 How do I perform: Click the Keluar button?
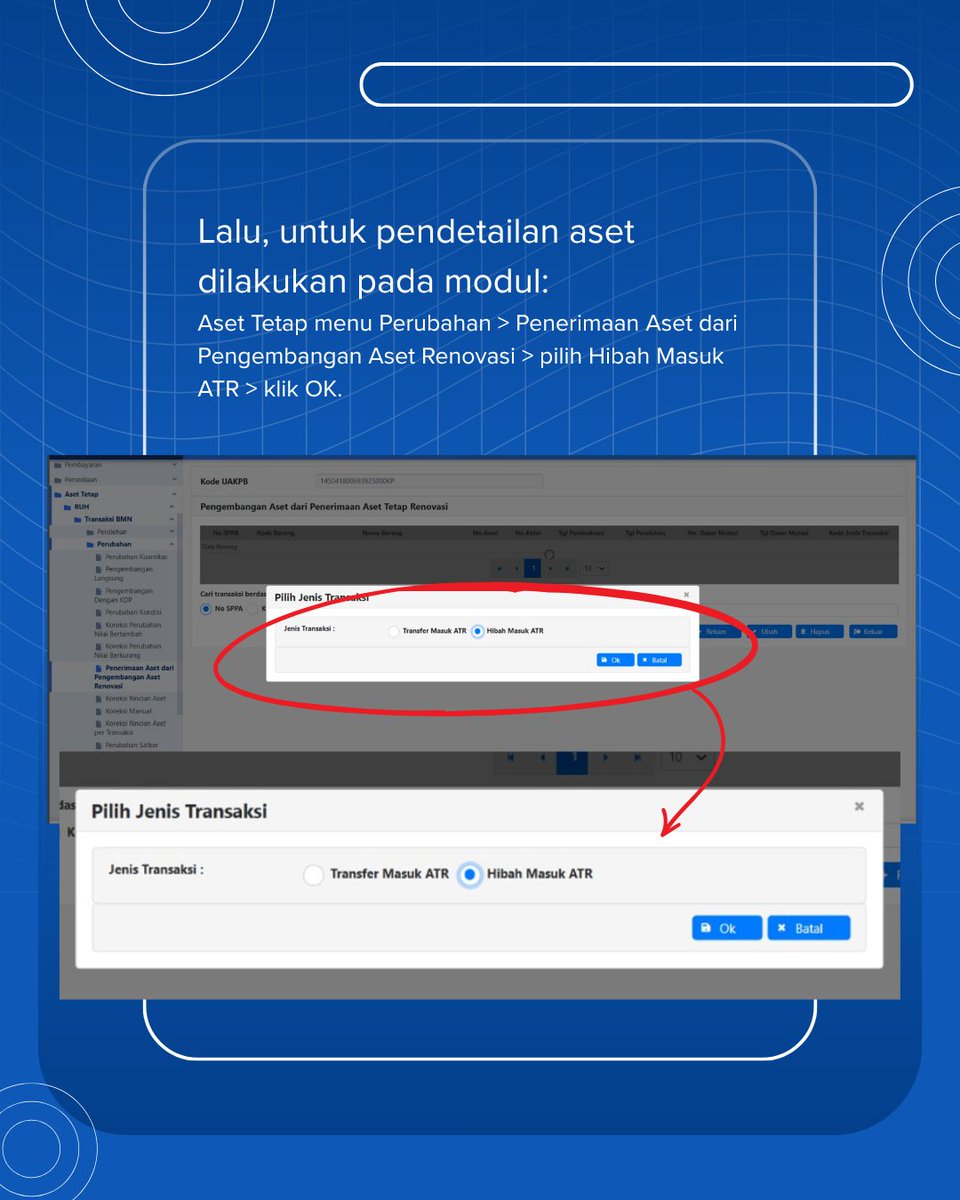(873, 631)
